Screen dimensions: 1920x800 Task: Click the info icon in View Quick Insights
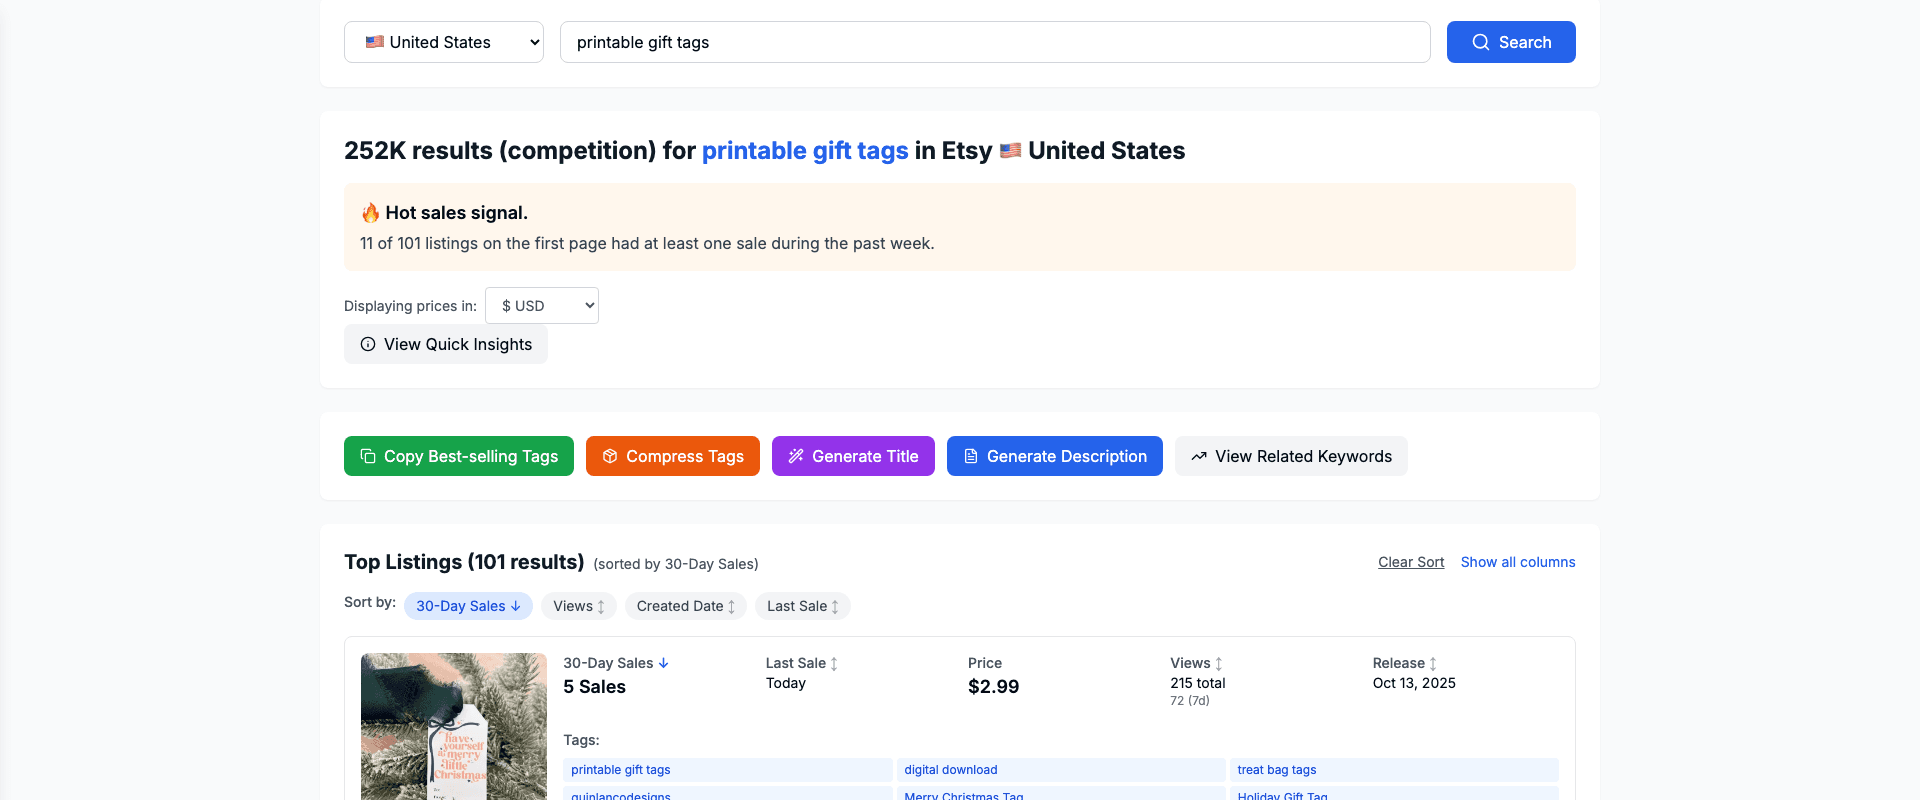click(368, 344)
